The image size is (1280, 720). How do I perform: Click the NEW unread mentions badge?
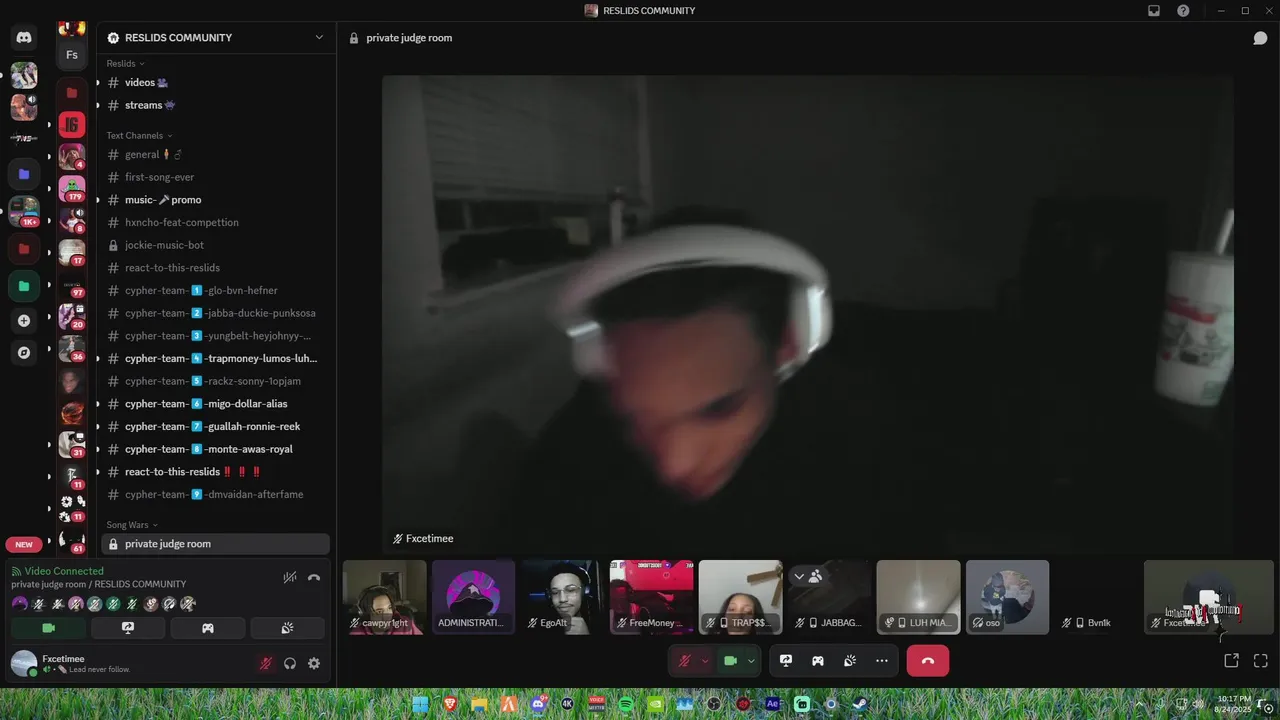pos(24,545)
